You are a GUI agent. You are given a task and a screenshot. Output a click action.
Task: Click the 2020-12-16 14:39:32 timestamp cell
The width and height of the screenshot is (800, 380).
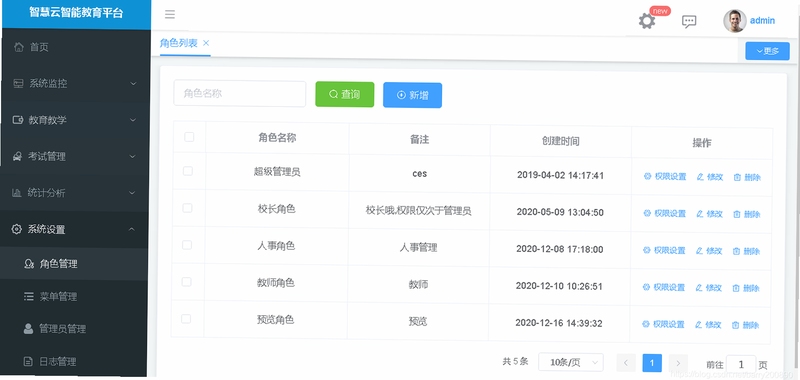559,323
